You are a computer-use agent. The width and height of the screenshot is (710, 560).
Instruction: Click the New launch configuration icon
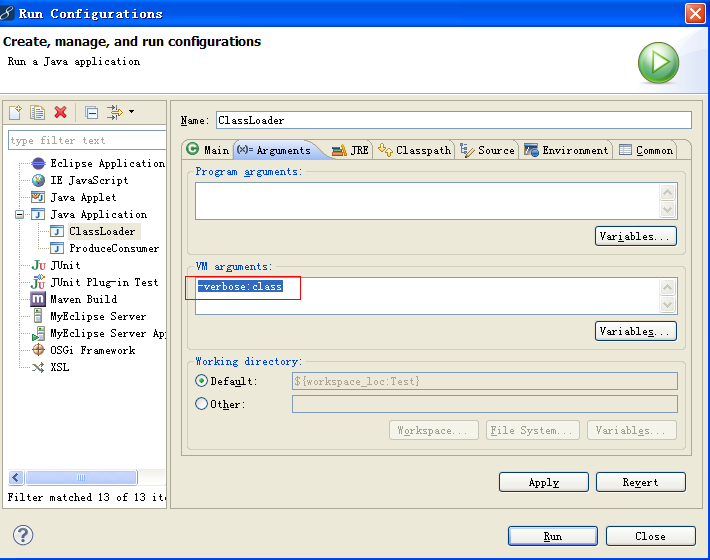tap(15, 112)
